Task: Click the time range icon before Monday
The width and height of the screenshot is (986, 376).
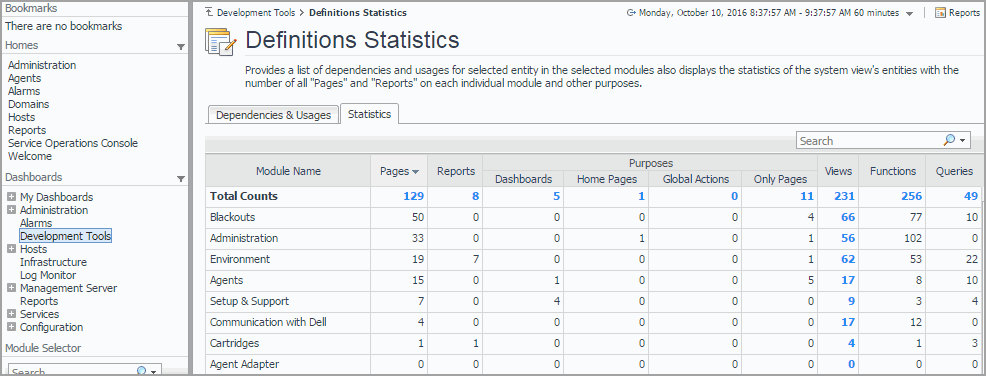Action: 631,13
